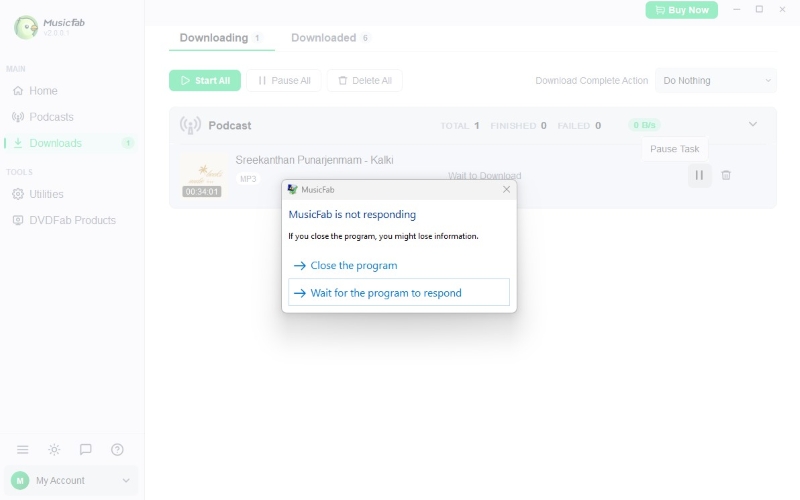
Task: Switch to the Downloaded tab
Action: click(330, 38)
